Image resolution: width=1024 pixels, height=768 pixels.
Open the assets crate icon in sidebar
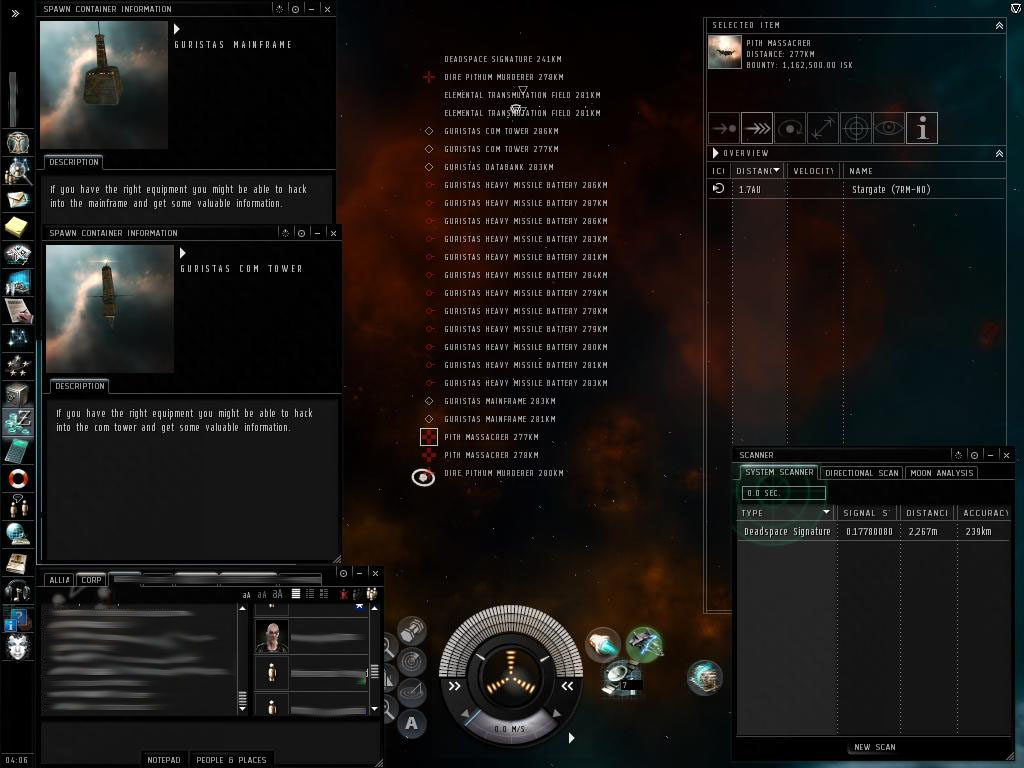[16, 394]
